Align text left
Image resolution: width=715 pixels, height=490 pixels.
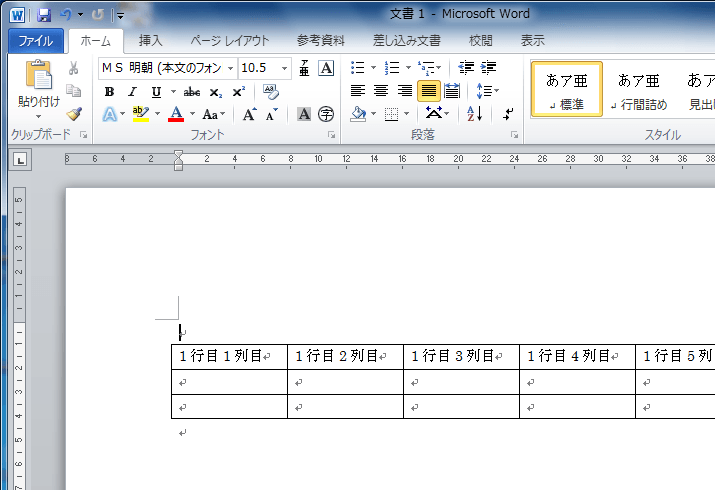pos(358,91)
